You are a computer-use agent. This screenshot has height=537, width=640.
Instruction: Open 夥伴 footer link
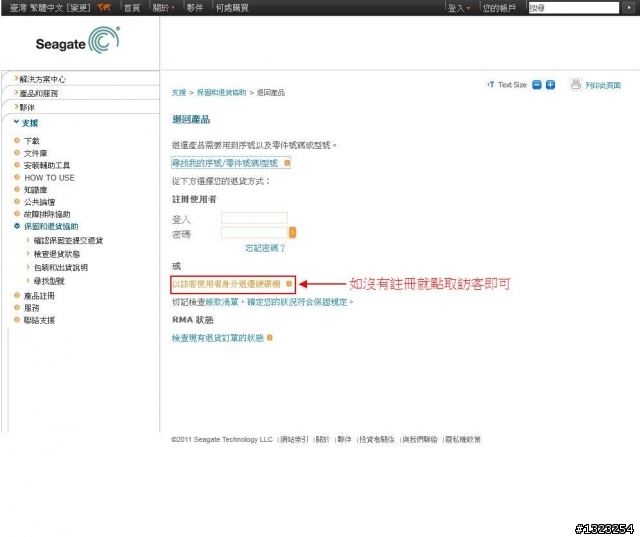(344, 439)
